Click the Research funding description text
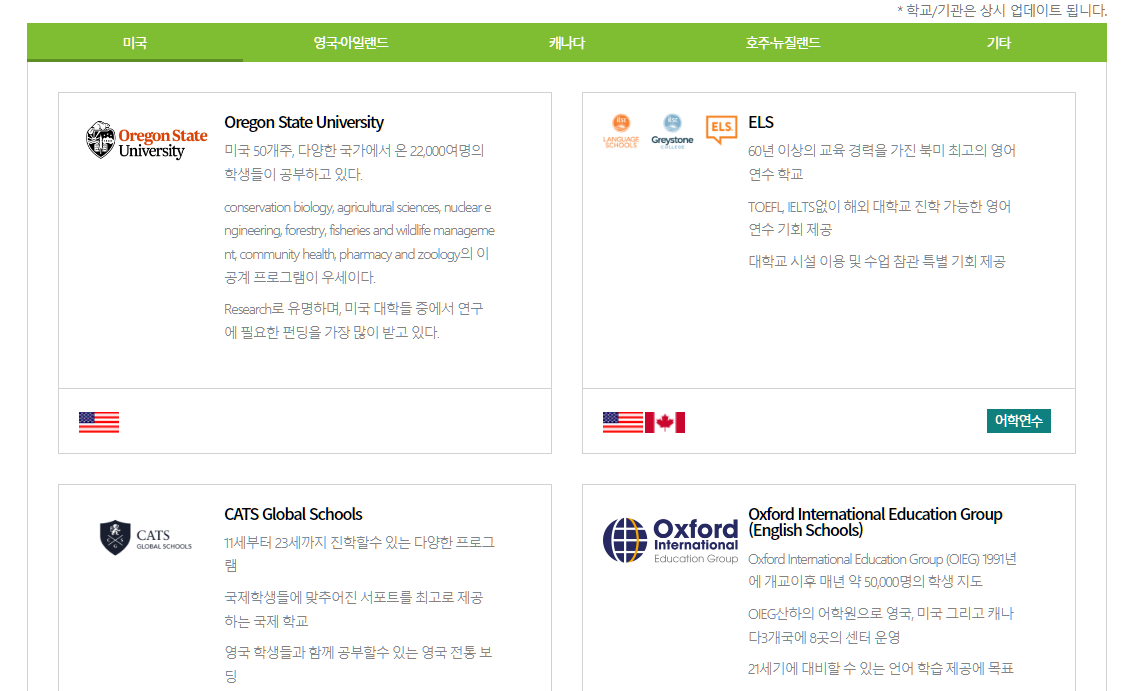Image resolution: width=1131 pixels, height=691 pixels. (353, 320)
